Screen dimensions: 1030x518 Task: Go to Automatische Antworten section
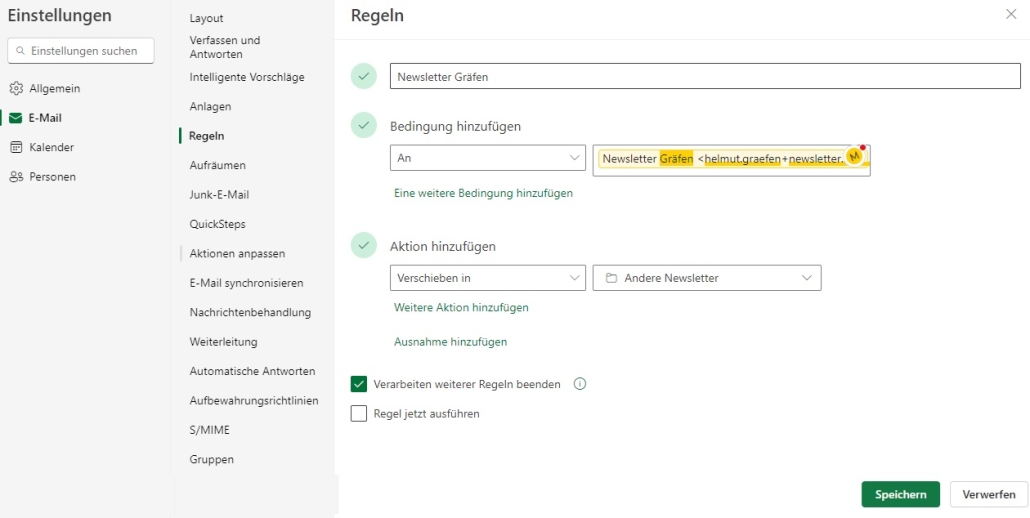252,371
